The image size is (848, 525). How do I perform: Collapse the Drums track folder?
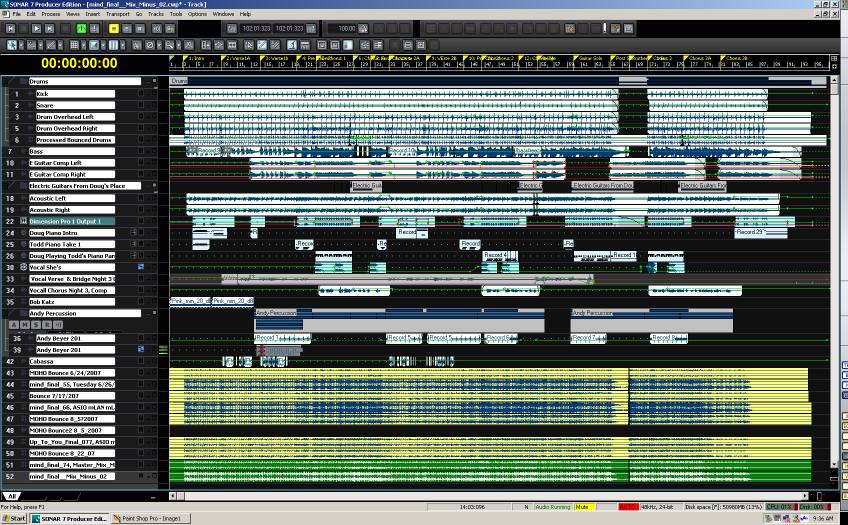click(20, 81)
